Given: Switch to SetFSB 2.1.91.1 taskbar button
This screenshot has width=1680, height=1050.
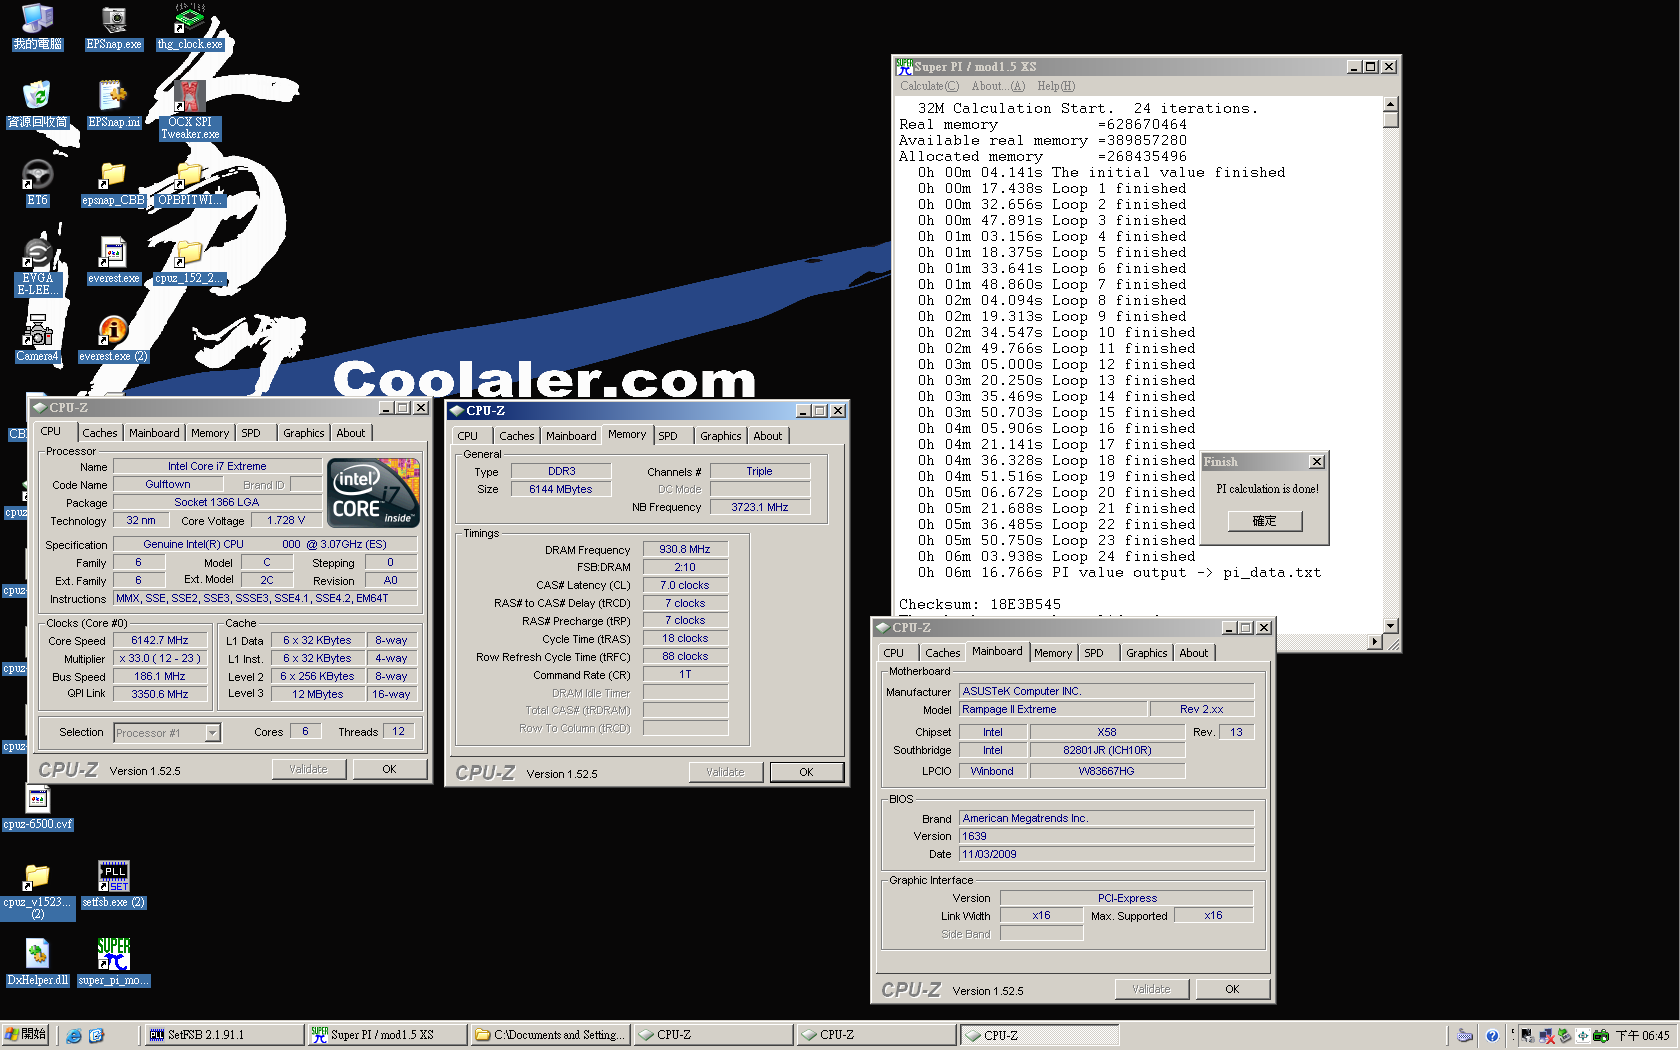Looking at the screenshot, I should coord(224,1035).
